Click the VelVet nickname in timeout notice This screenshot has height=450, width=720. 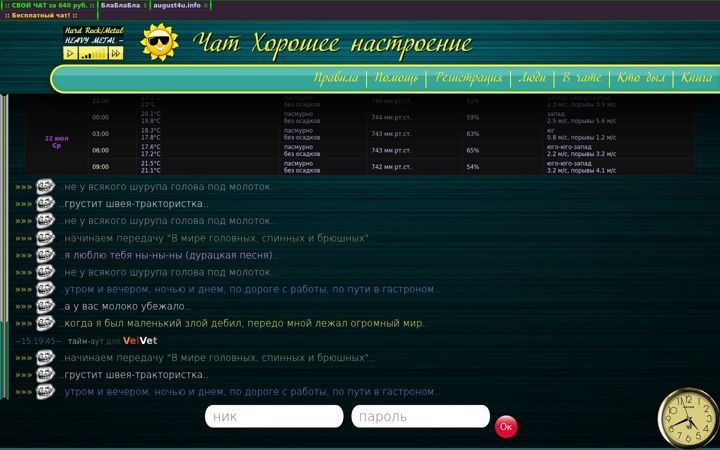[x=140, y=341]
